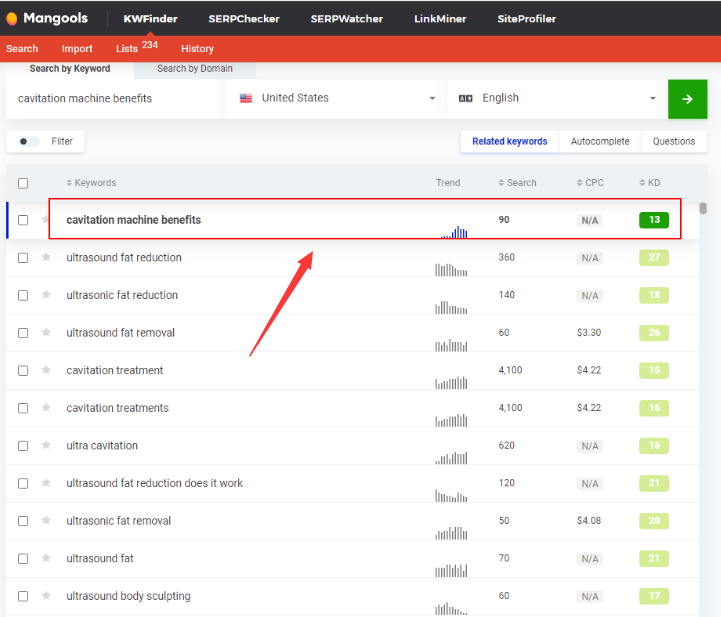Star the 'ultra cavitation' keyword
Screen dimensions: 721x617
pyautogui.click(x=46, y=445)
